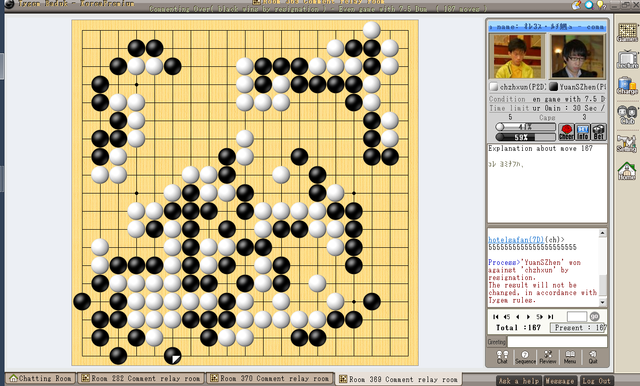Click the white player's 41% support bar
This screenshot has width=640, height=386.
click(x=525, y=127)
